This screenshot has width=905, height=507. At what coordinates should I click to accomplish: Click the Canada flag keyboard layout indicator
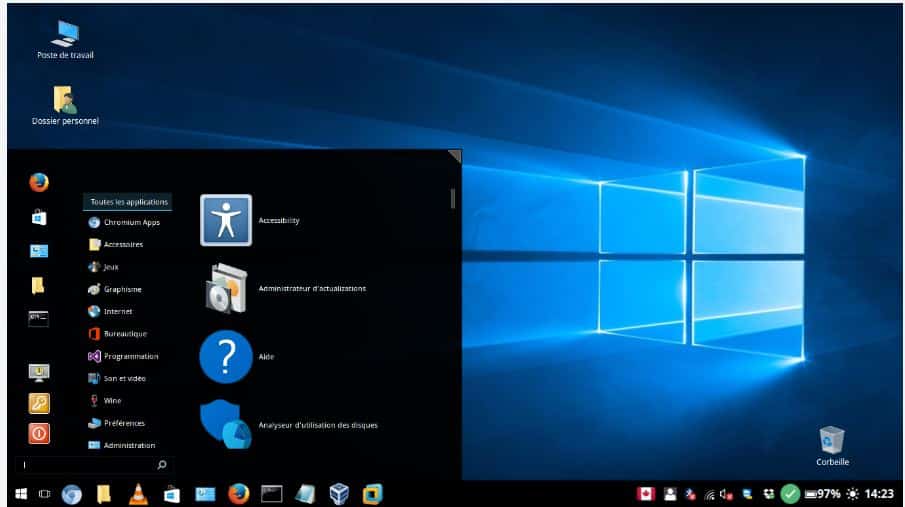646,494
